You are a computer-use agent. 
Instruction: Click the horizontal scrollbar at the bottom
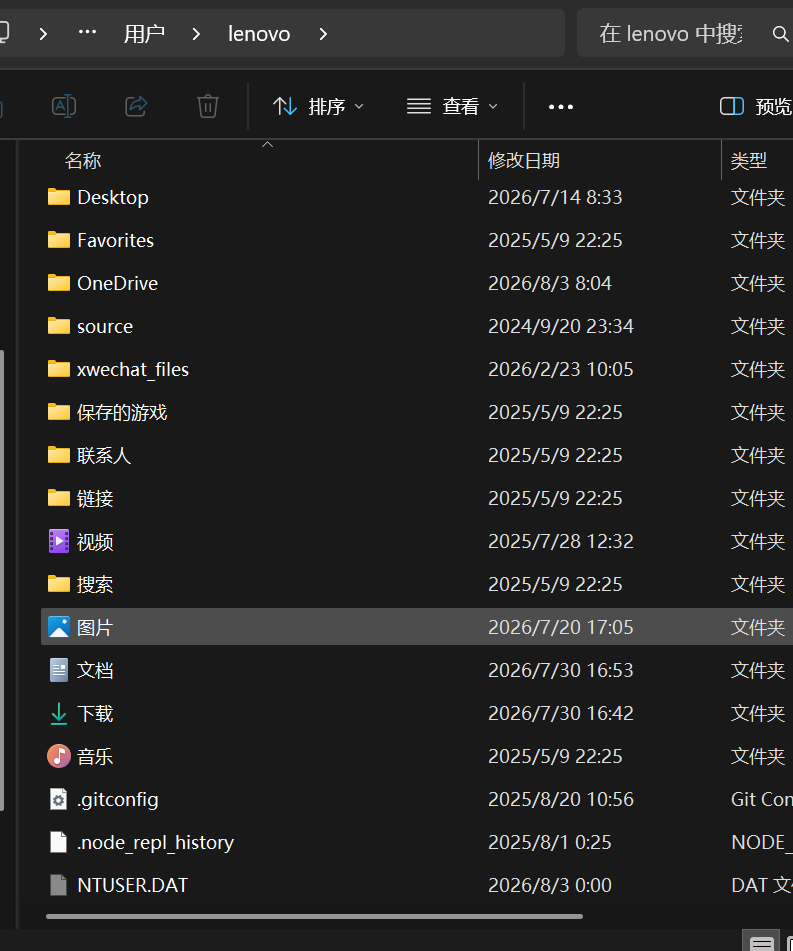(x=314, y=916)
